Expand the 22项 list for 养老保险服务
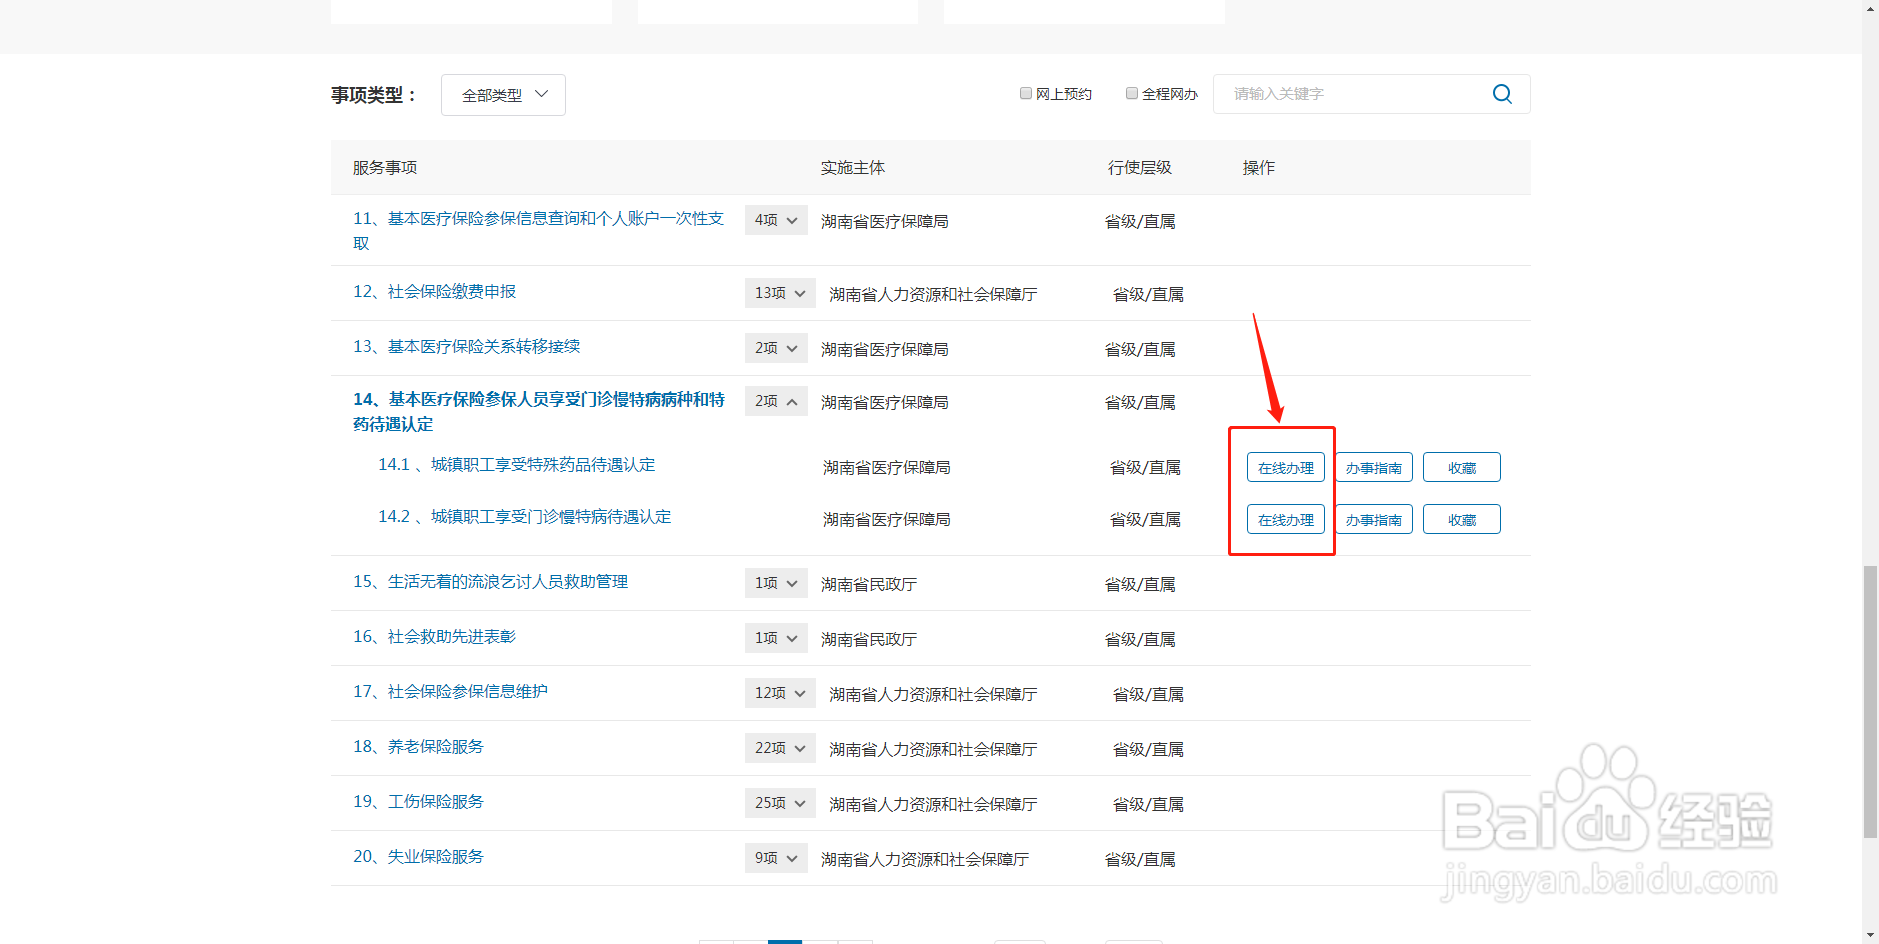1879x944 pixels. [x=779, y=747]
